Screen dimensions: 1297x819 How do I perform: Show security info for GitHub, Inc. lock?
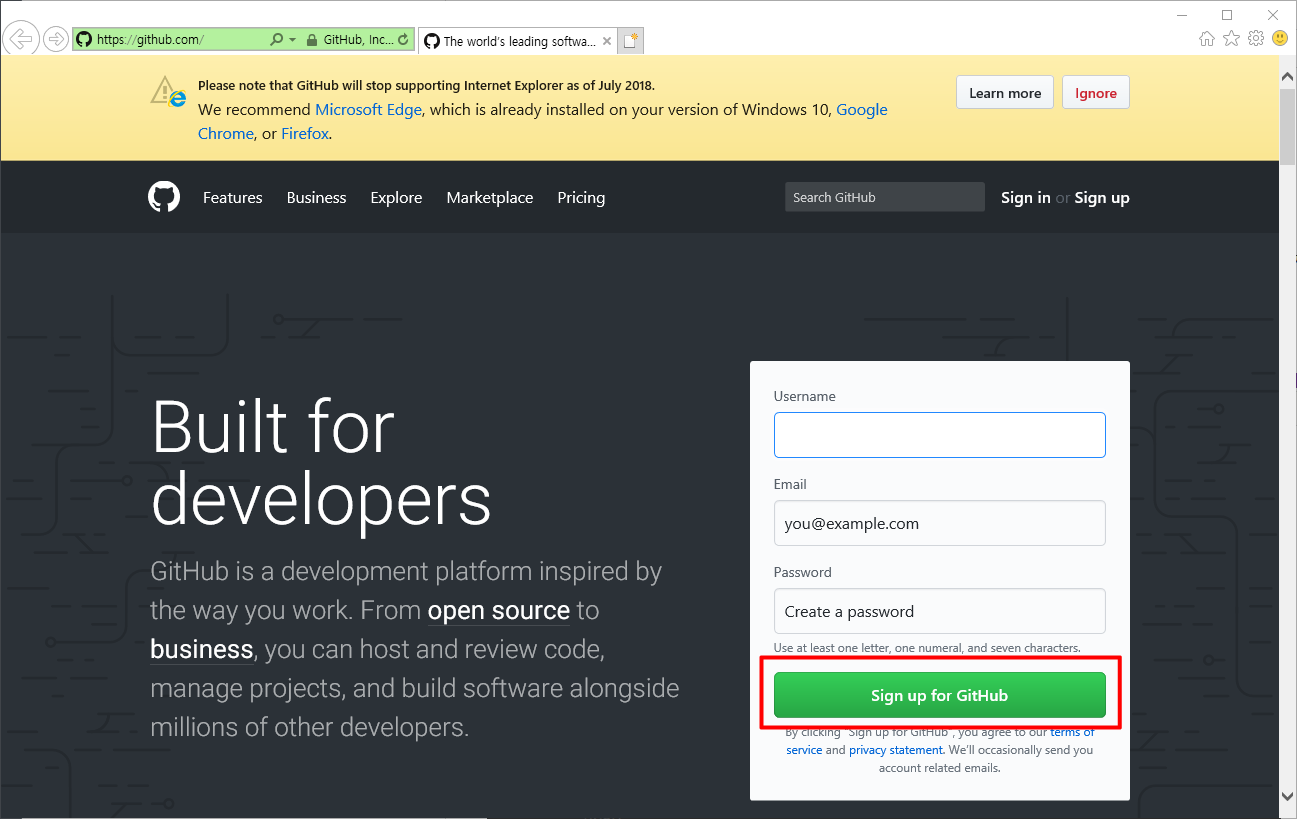[x=351, y=40]
